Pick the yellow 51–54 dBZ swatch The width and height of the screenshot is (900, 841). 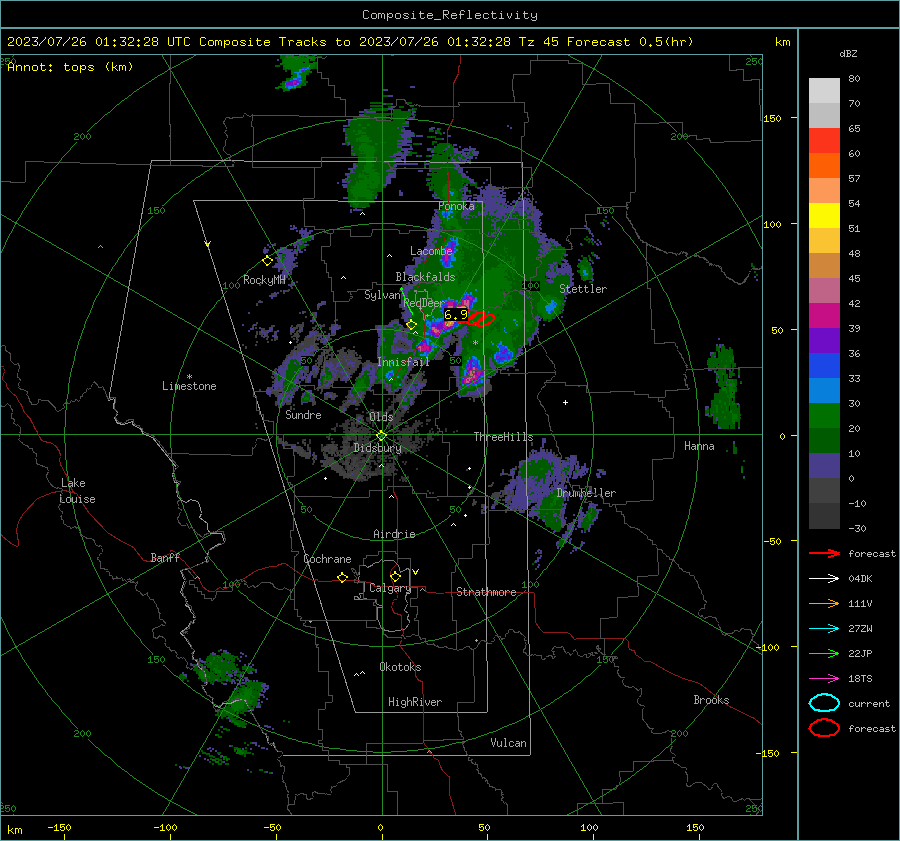824,216
